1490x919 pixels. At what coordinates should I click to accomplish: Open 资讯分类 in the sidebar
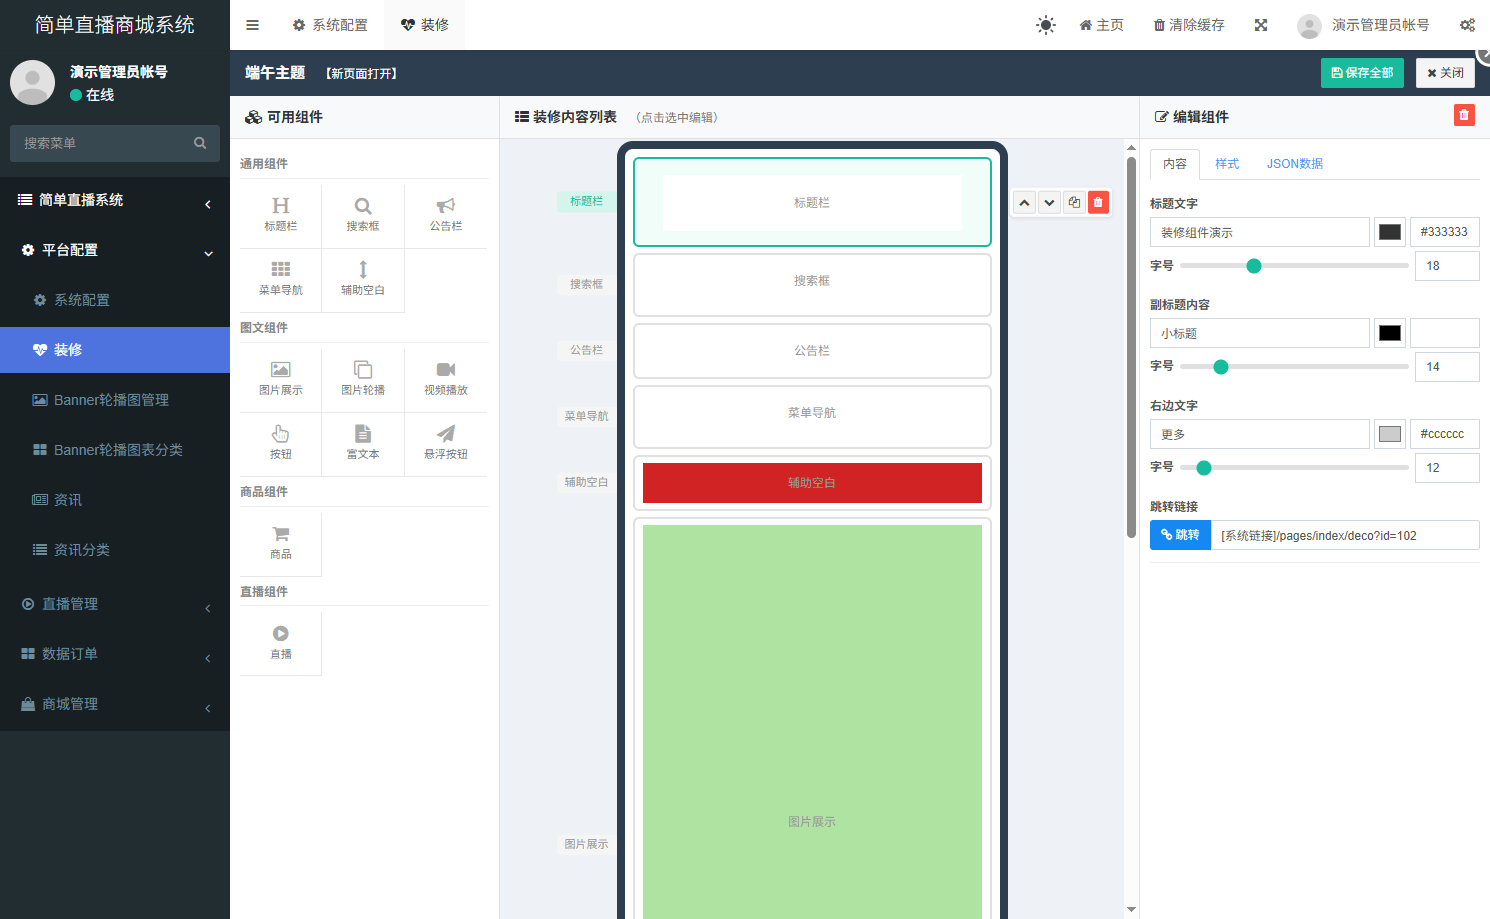pyautogui.click(x=115, y=550)
